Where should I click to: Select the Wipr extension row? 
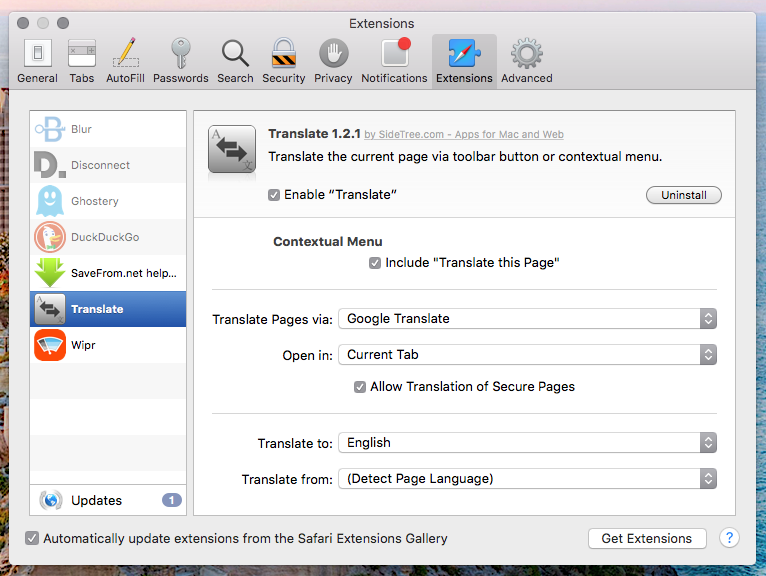click(108, 345)
